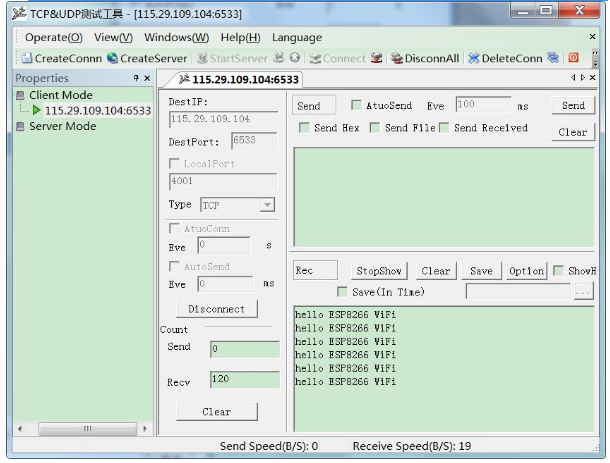
Task: Click the greyed Connect toolbar item
Action: pos(338,58)
